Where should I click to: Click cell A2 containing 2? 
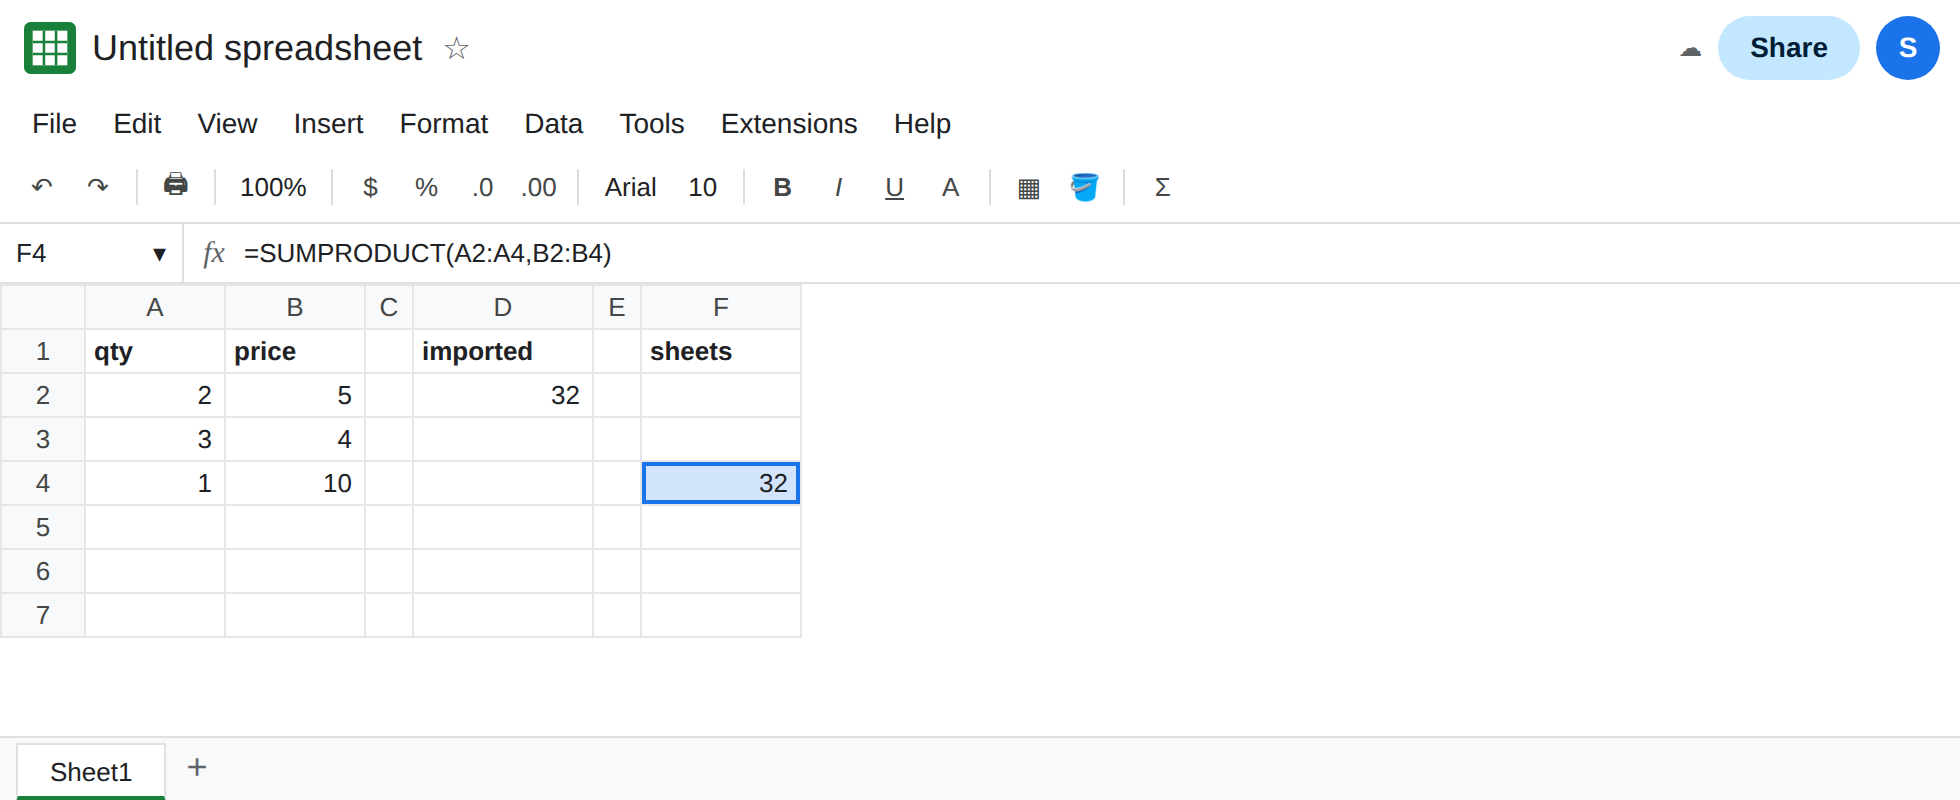pyautogui.click(x=155, y=395)
